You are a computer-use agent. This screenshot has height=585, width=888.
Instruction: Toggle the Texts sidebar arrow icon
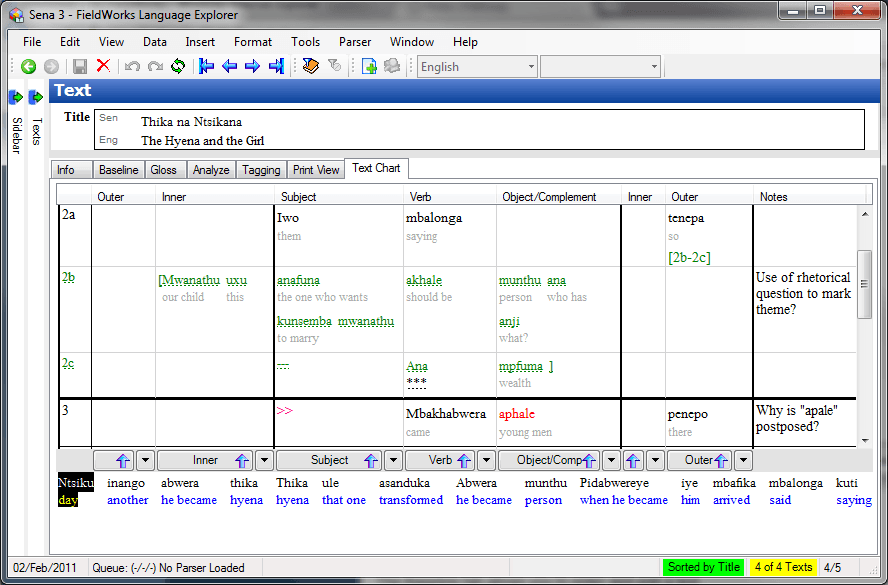tap(36, 97)
